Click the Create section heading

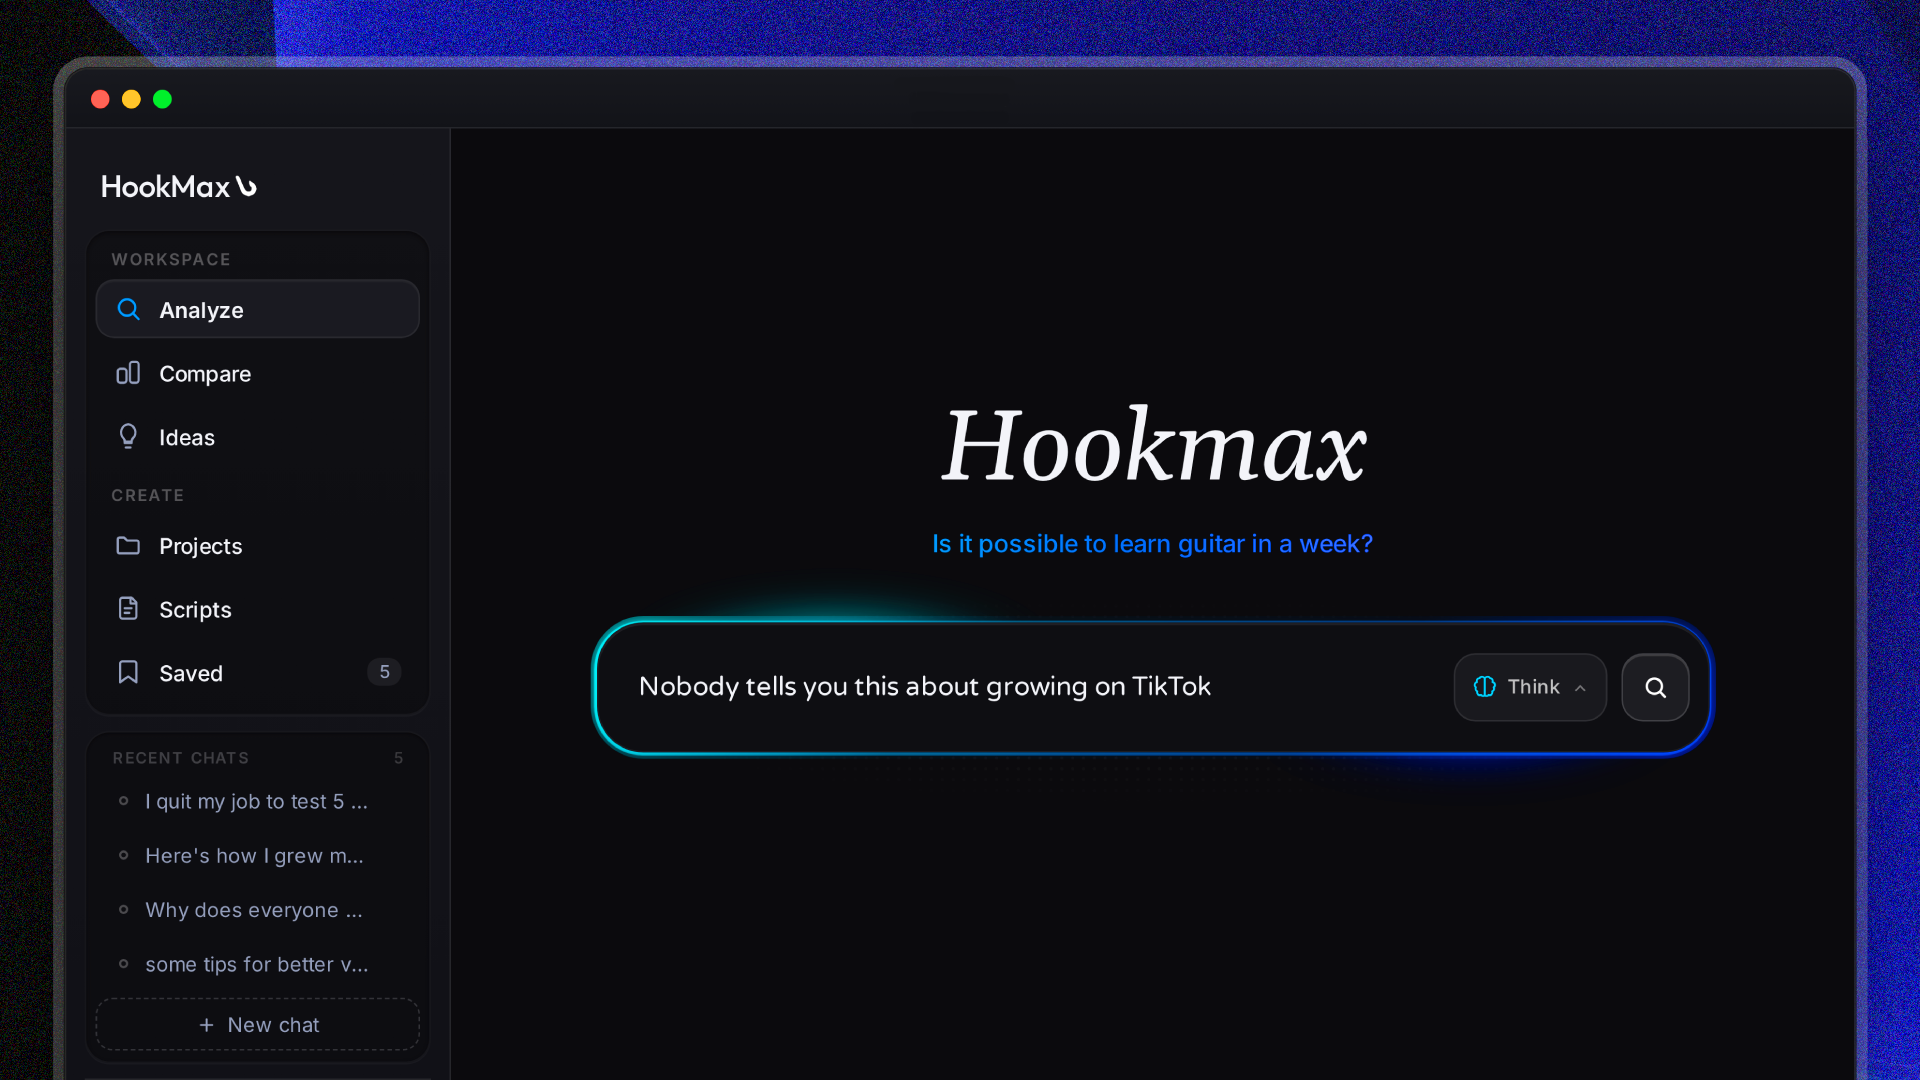[147, 495]
